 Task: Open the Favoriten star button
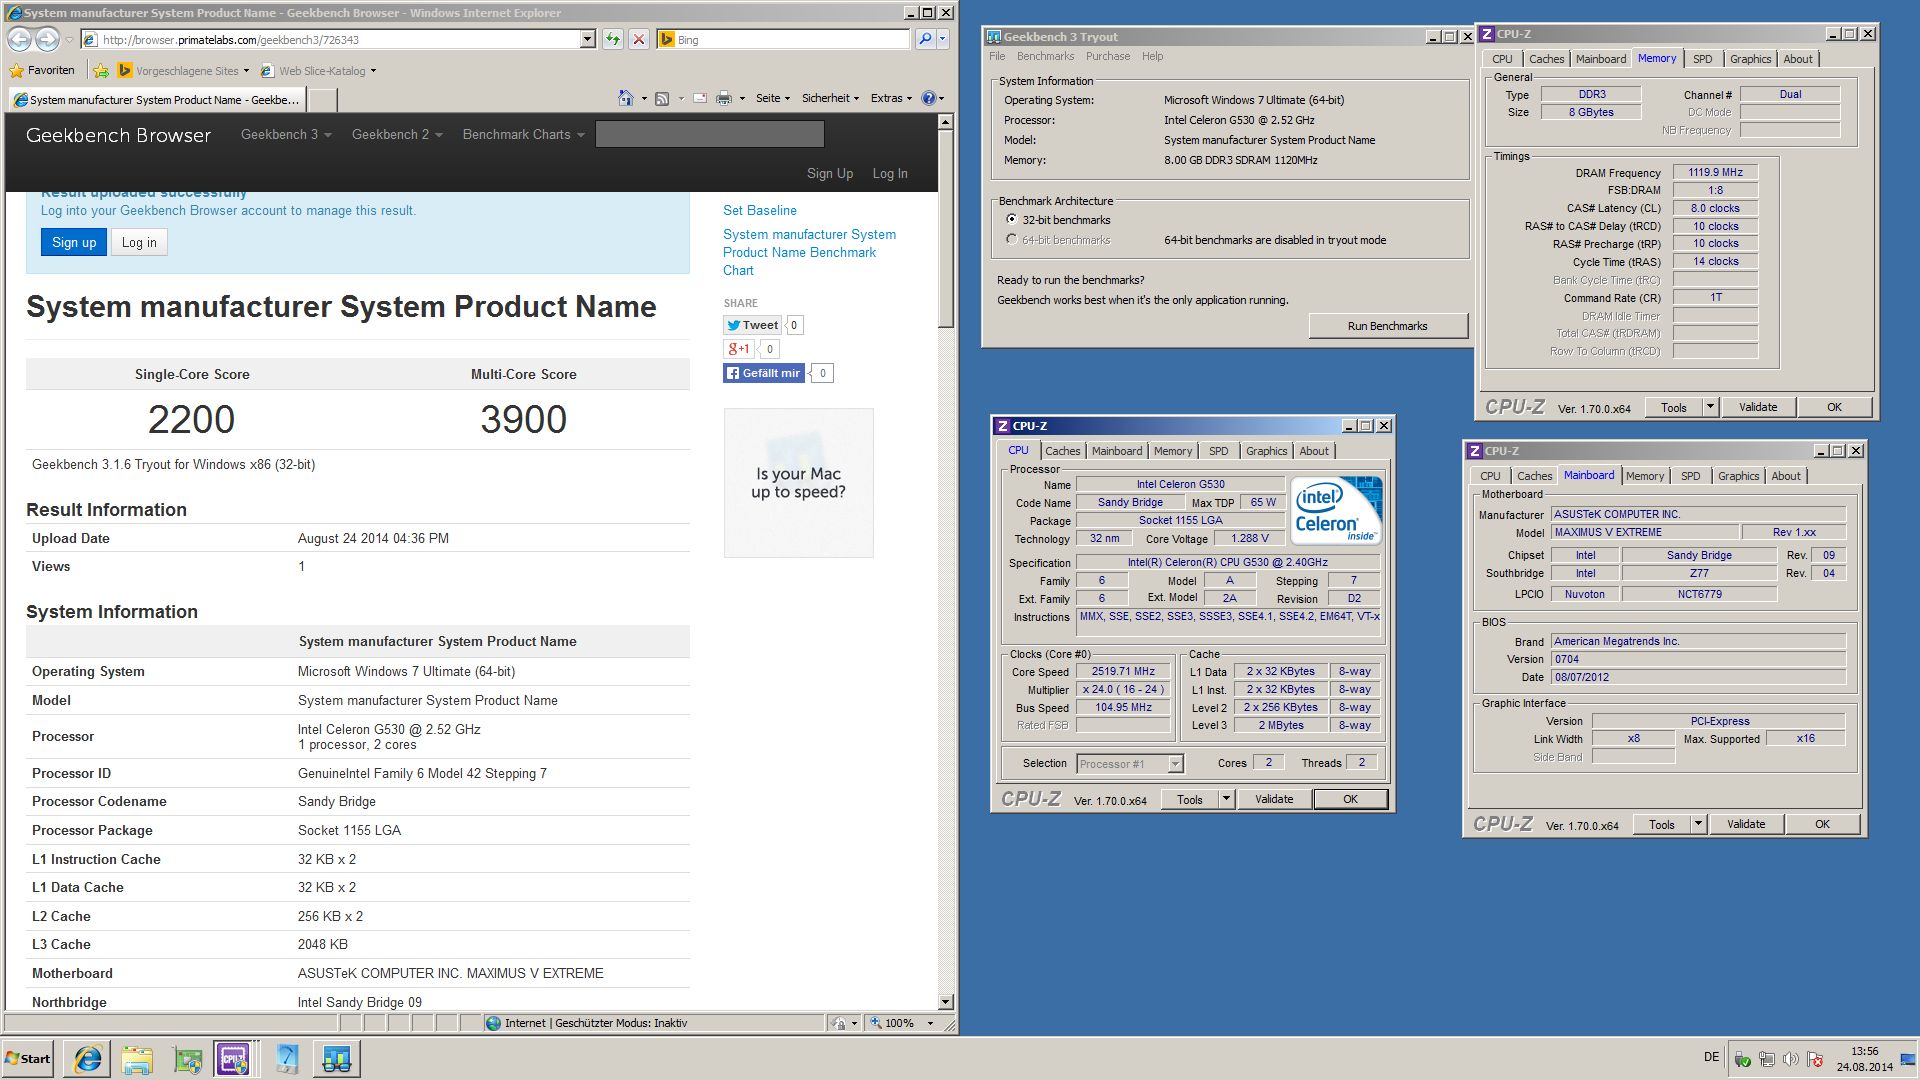tap(42, 71)
